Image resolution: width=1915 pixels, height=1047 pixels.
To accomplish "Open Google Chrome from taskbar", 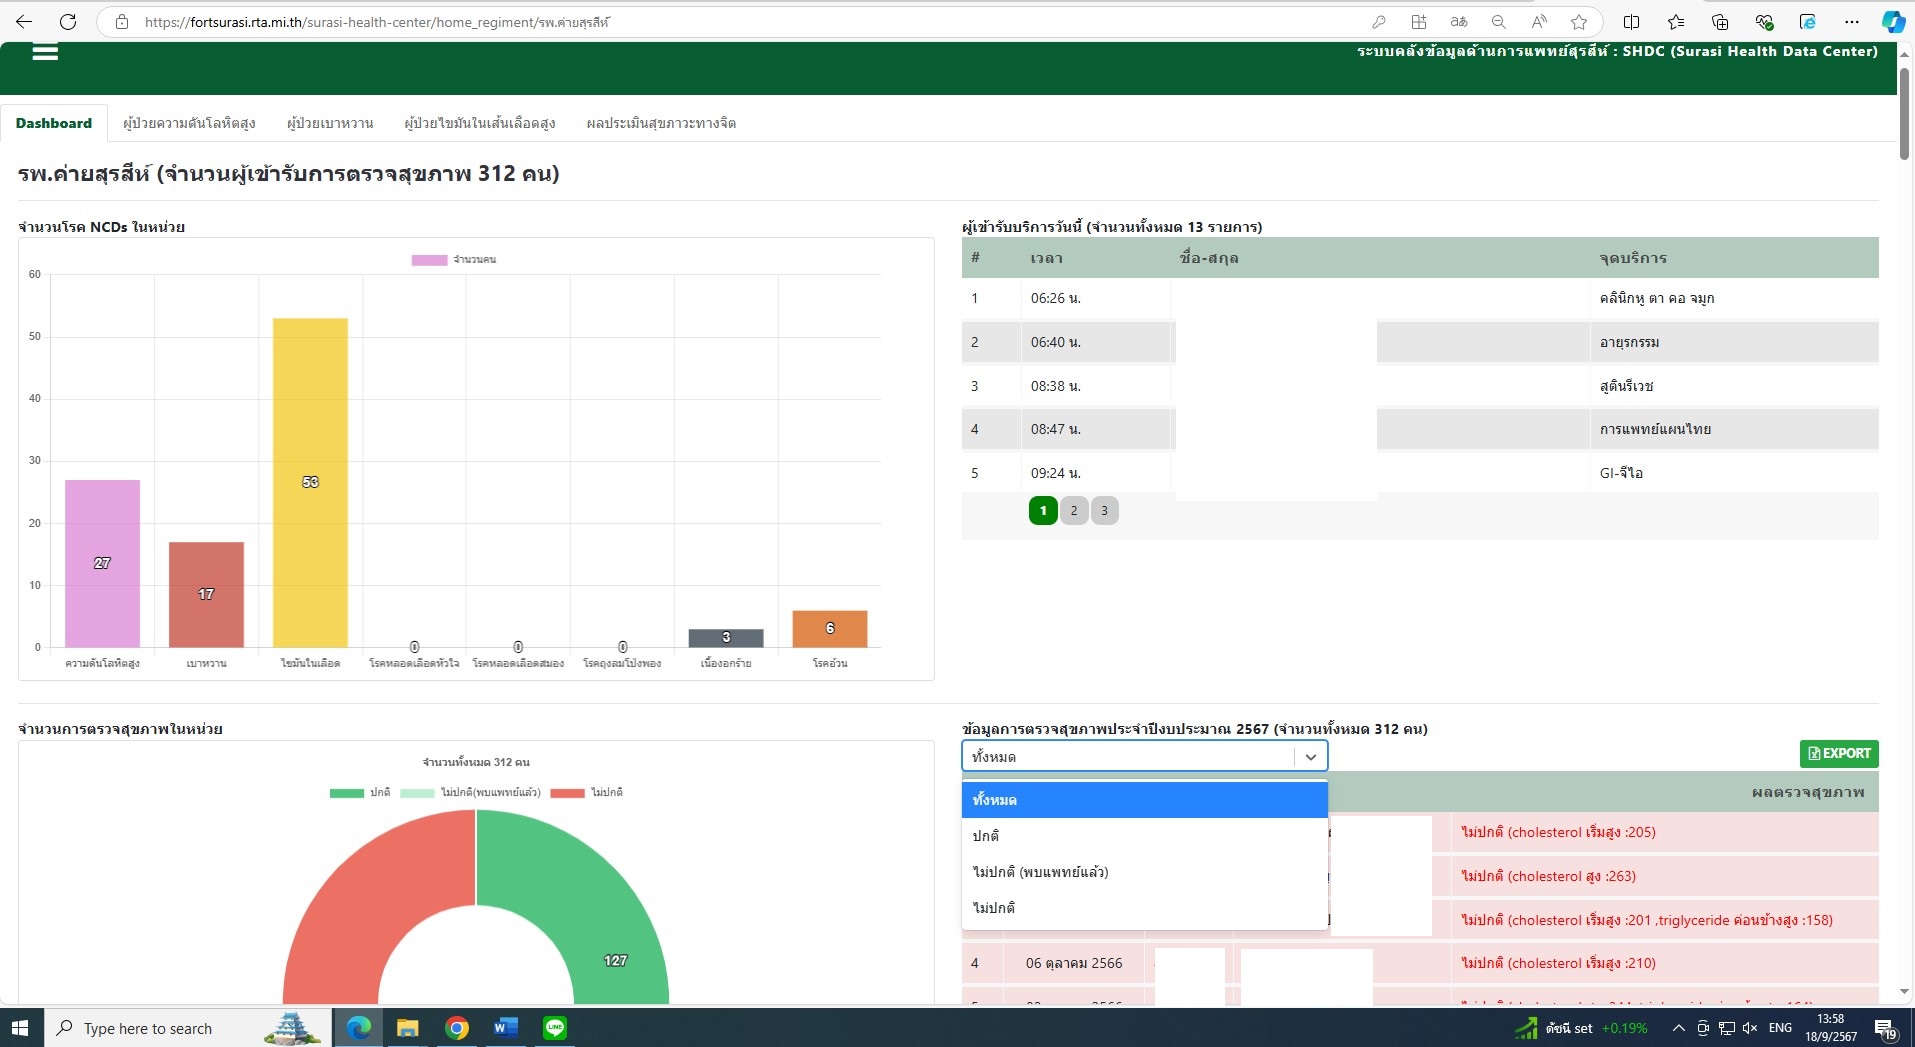I will (456, 1028).
